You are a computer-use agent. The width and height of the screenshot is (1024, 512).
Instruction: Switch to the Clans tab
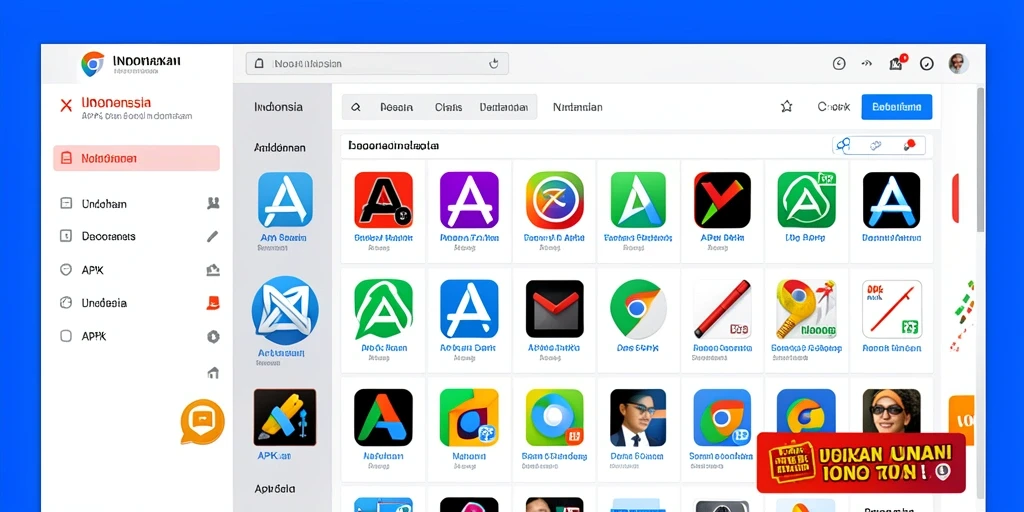[x=448, y=107]
